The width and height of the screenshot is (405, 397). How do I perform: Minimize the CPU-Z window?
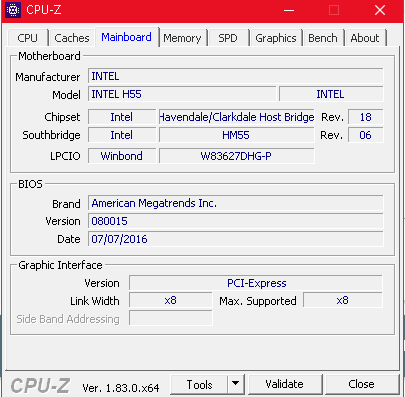289,10
